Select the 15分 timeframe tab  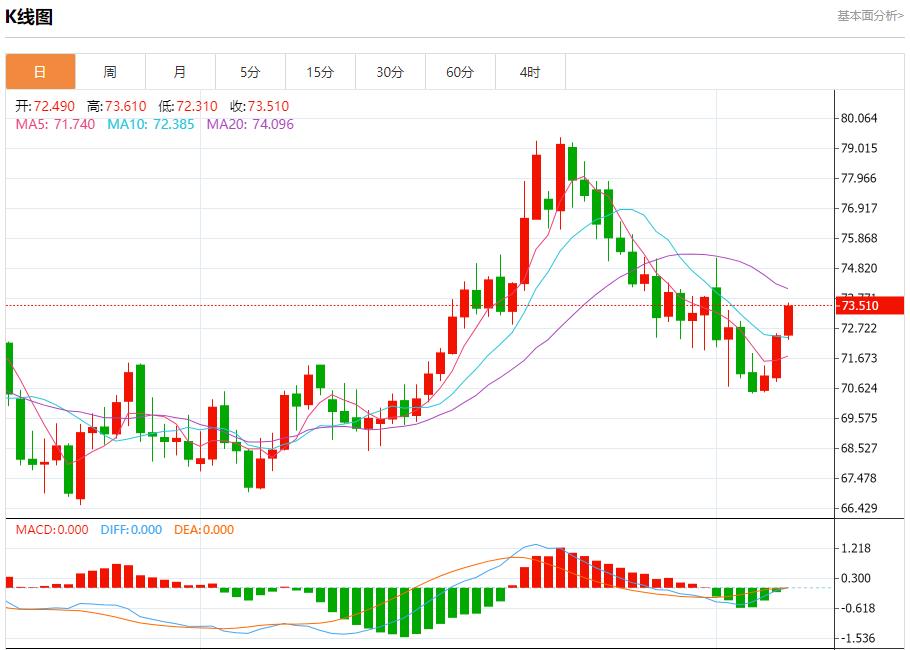pyautogui.click(x=320, y=72)
